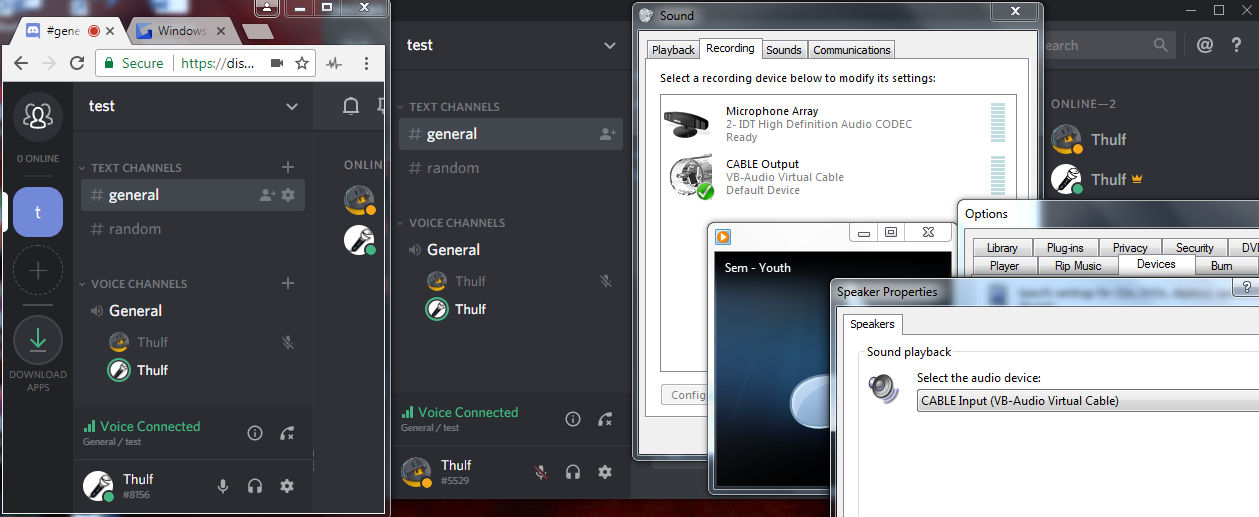Open user settings gear in desktop Discord

point(605,472)
